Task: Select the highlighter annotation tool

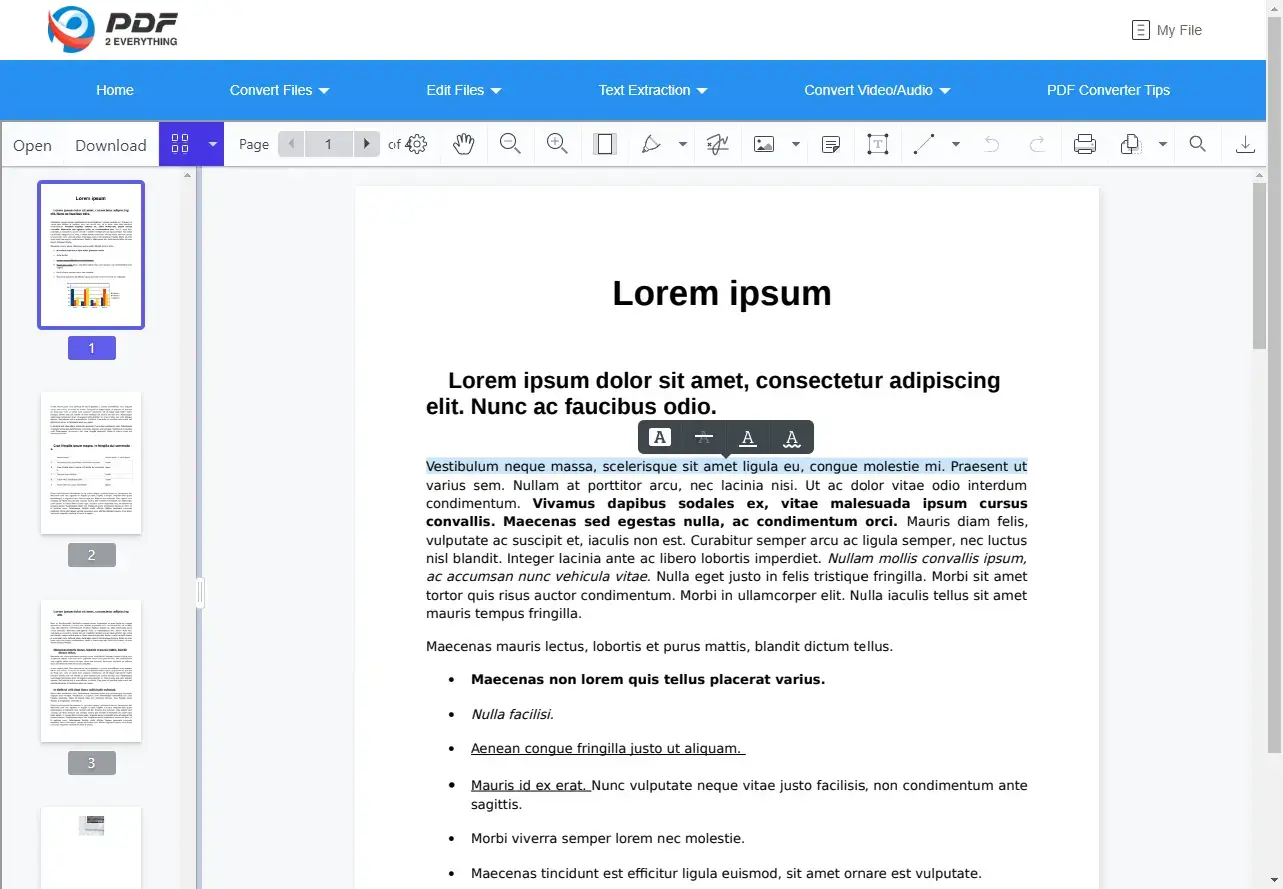Action: point(651,144)
